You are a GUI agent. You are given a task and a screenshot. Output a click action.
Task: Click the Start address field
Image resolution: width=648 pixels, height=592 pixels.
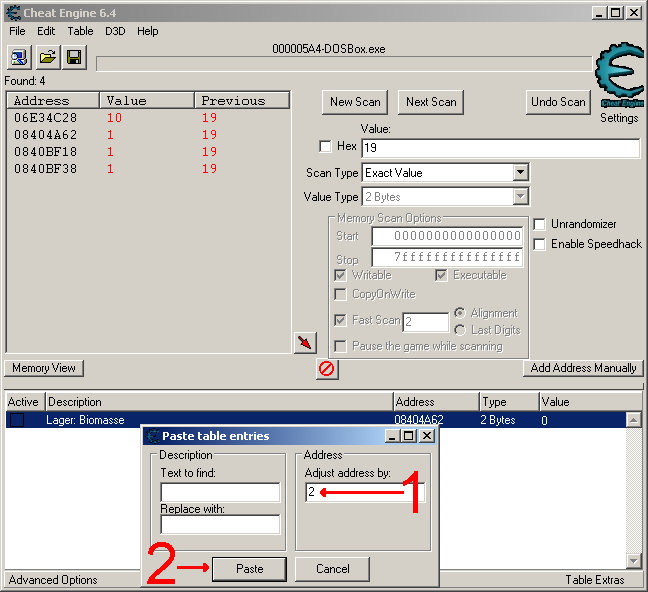click(x=447, y=236)
